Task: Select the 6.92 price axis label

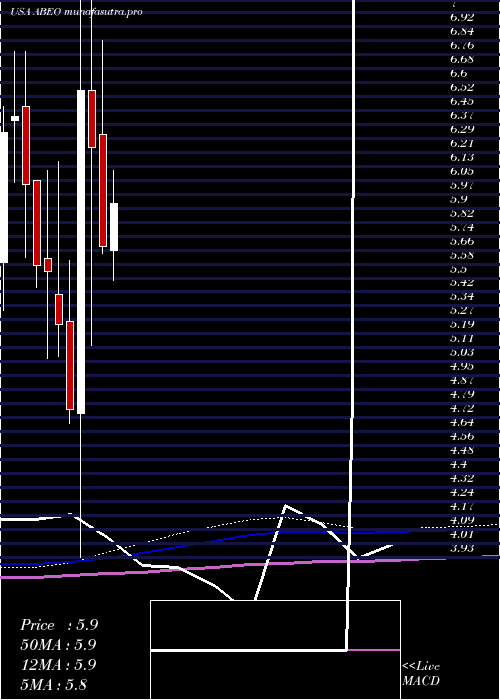Action: [462, 18]
